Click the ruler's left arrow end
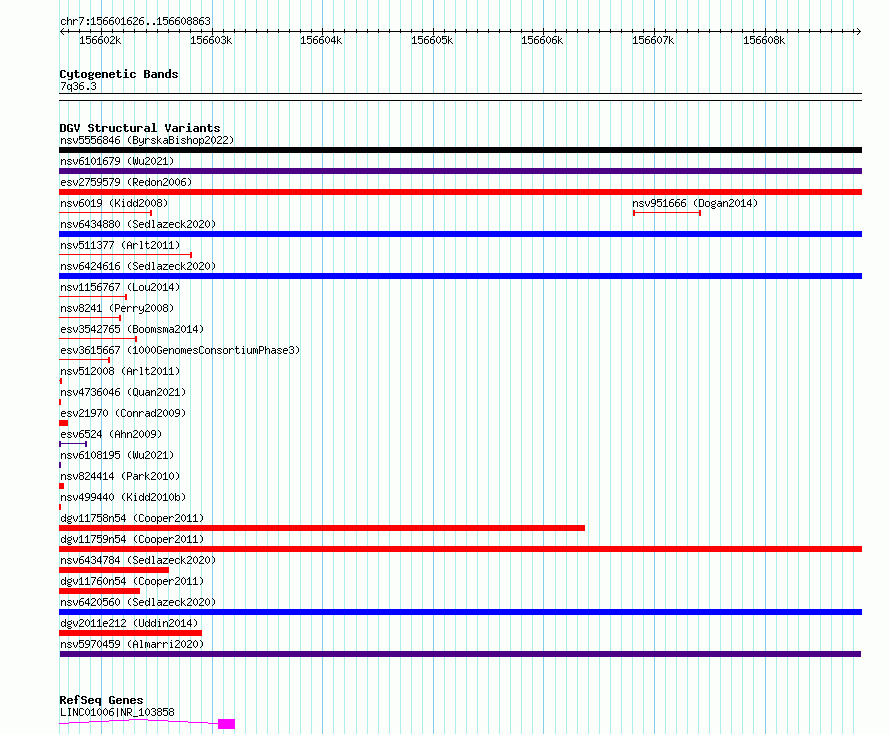Image resolution: width=890 pixels, height=734 pixels. click(62, 32)
